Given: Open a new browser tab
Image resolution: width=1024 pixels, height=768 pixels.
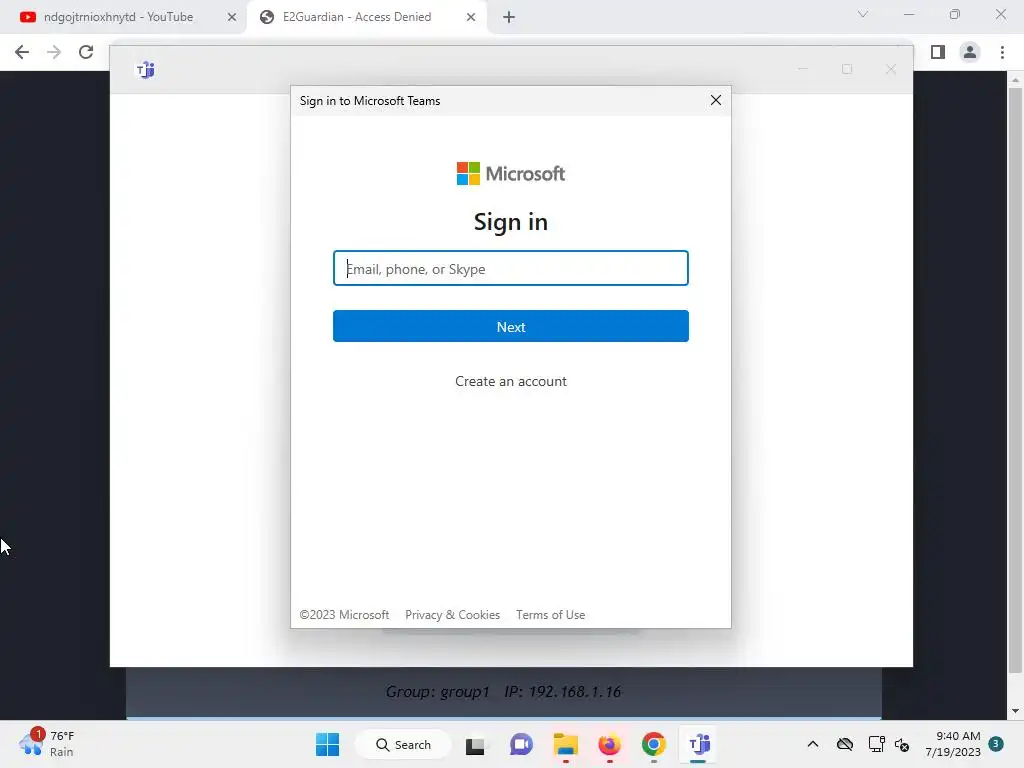Looking at the screenshot, I should pyautogui.click(x=509, y=18).
